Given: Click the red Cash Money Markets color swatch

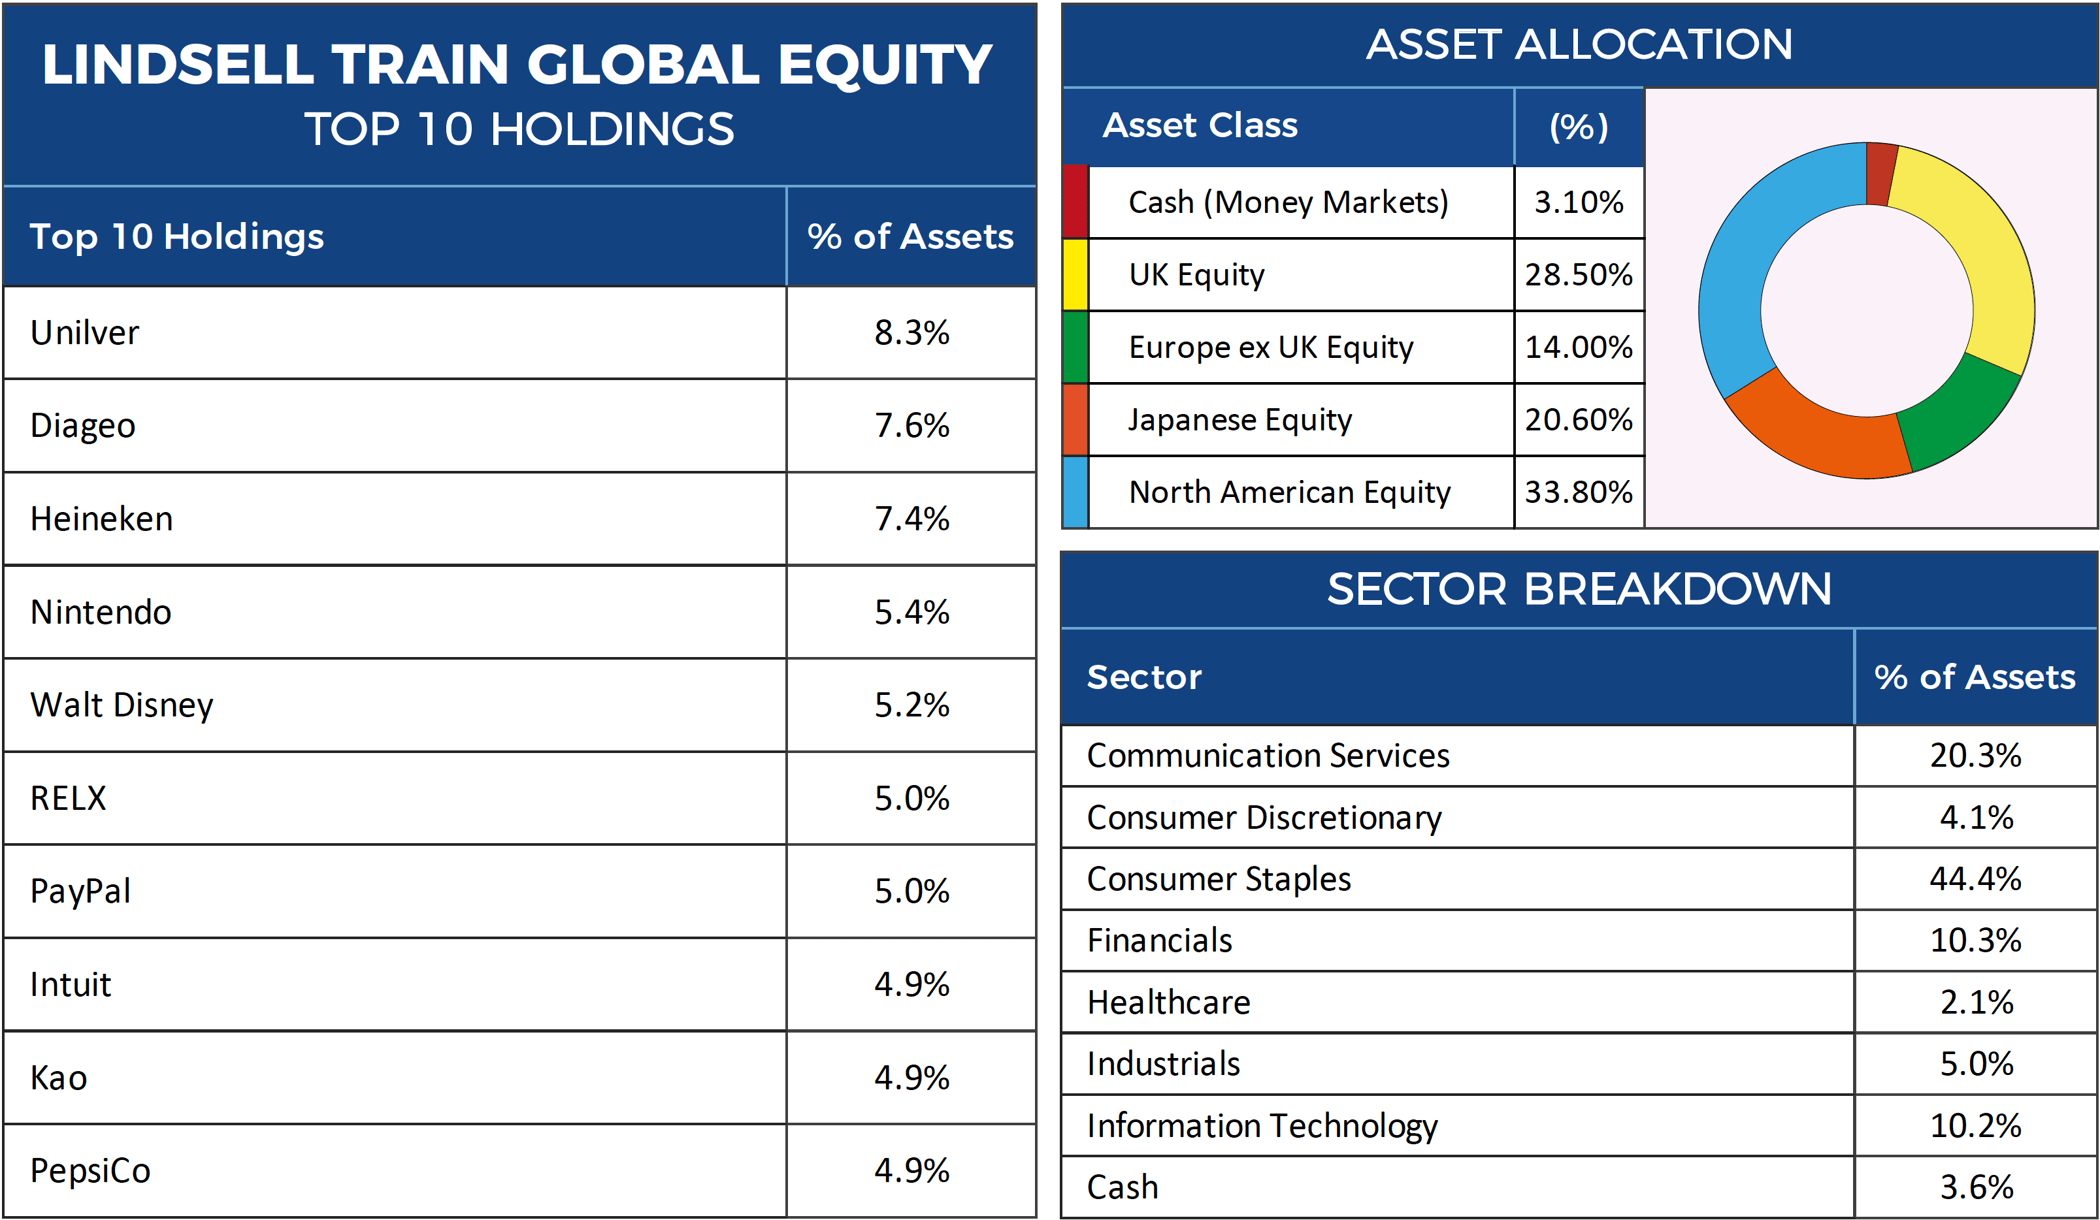Looking at the screenshot, I should (1075, 202).
